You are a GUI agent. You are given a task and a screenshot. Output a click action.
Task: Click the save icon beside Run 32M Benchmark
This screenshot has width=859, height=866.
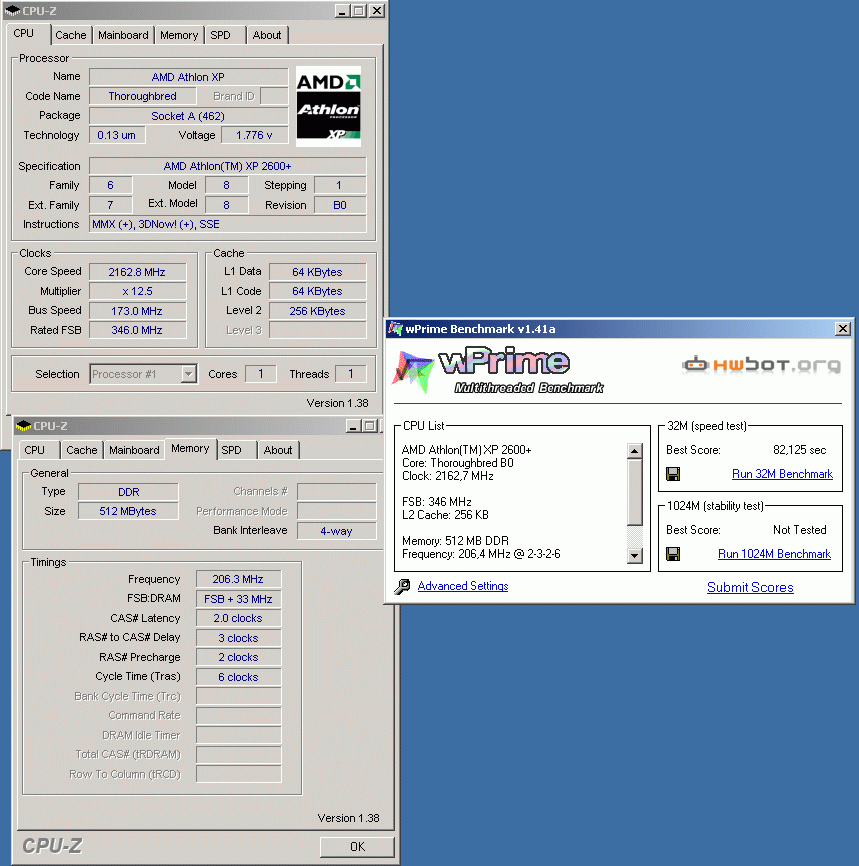673,474
